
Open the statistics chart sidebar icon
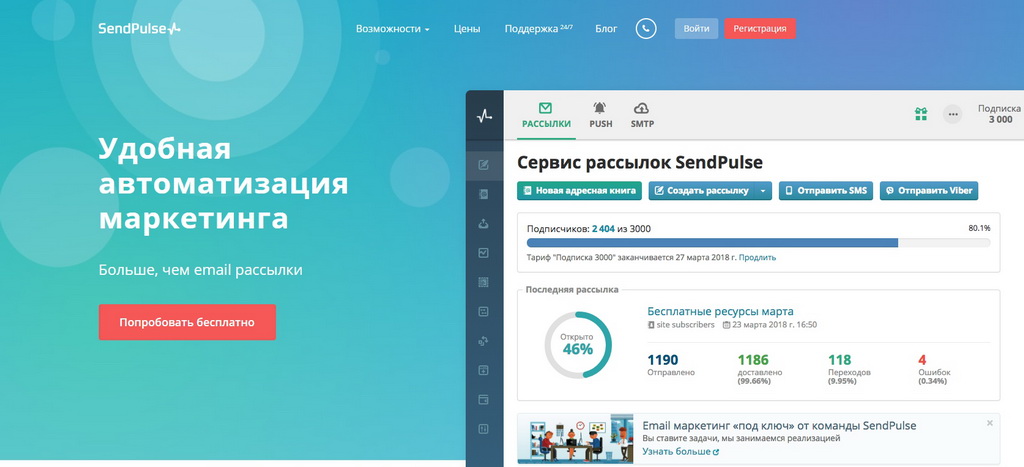tap(484, 253)
